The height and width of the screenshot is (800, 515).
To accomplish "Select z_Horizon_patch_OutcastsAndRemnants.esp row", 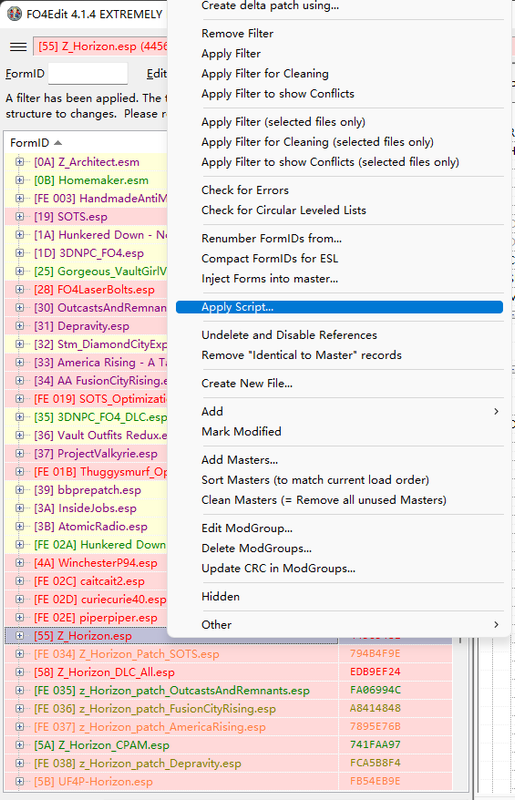I will point(171,690).
